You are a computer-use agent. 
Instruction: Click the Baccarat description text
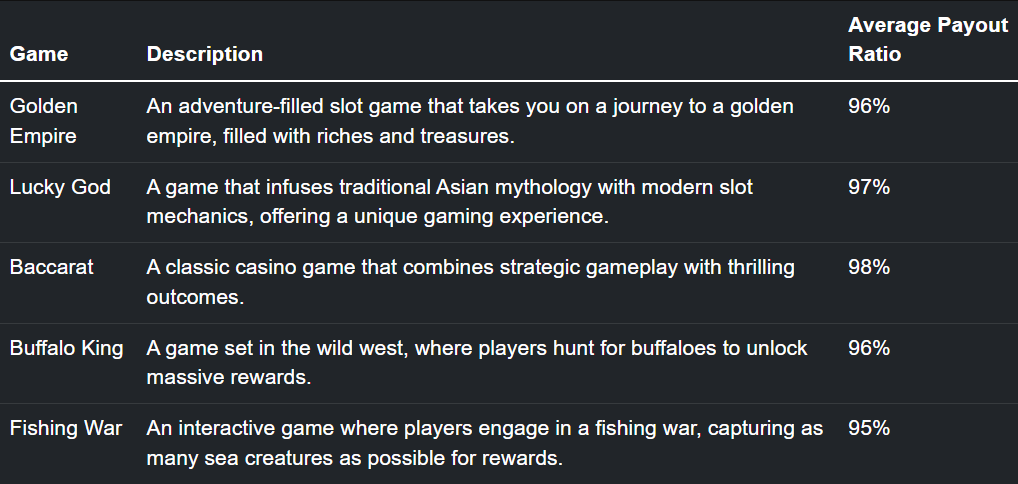[471, 282]
